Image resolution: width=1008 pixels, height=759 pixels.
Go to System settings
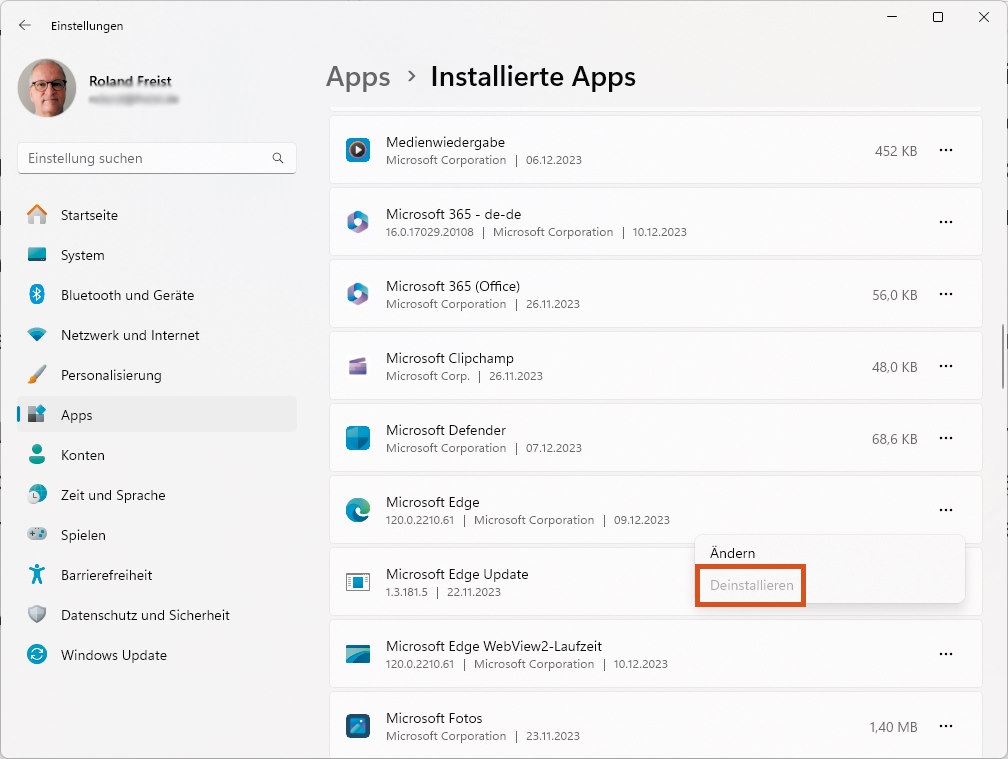pyautogui.click(x=157, y=255)
